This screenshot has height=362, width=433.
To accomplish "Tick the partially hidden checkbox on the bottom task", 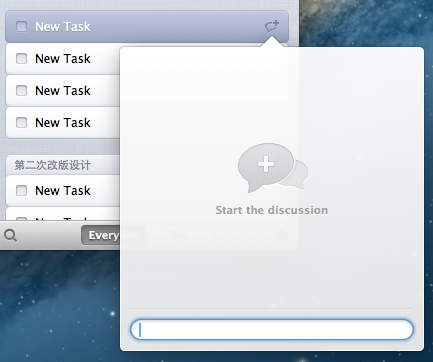I will pyautogui.click(x=22, y=219).
